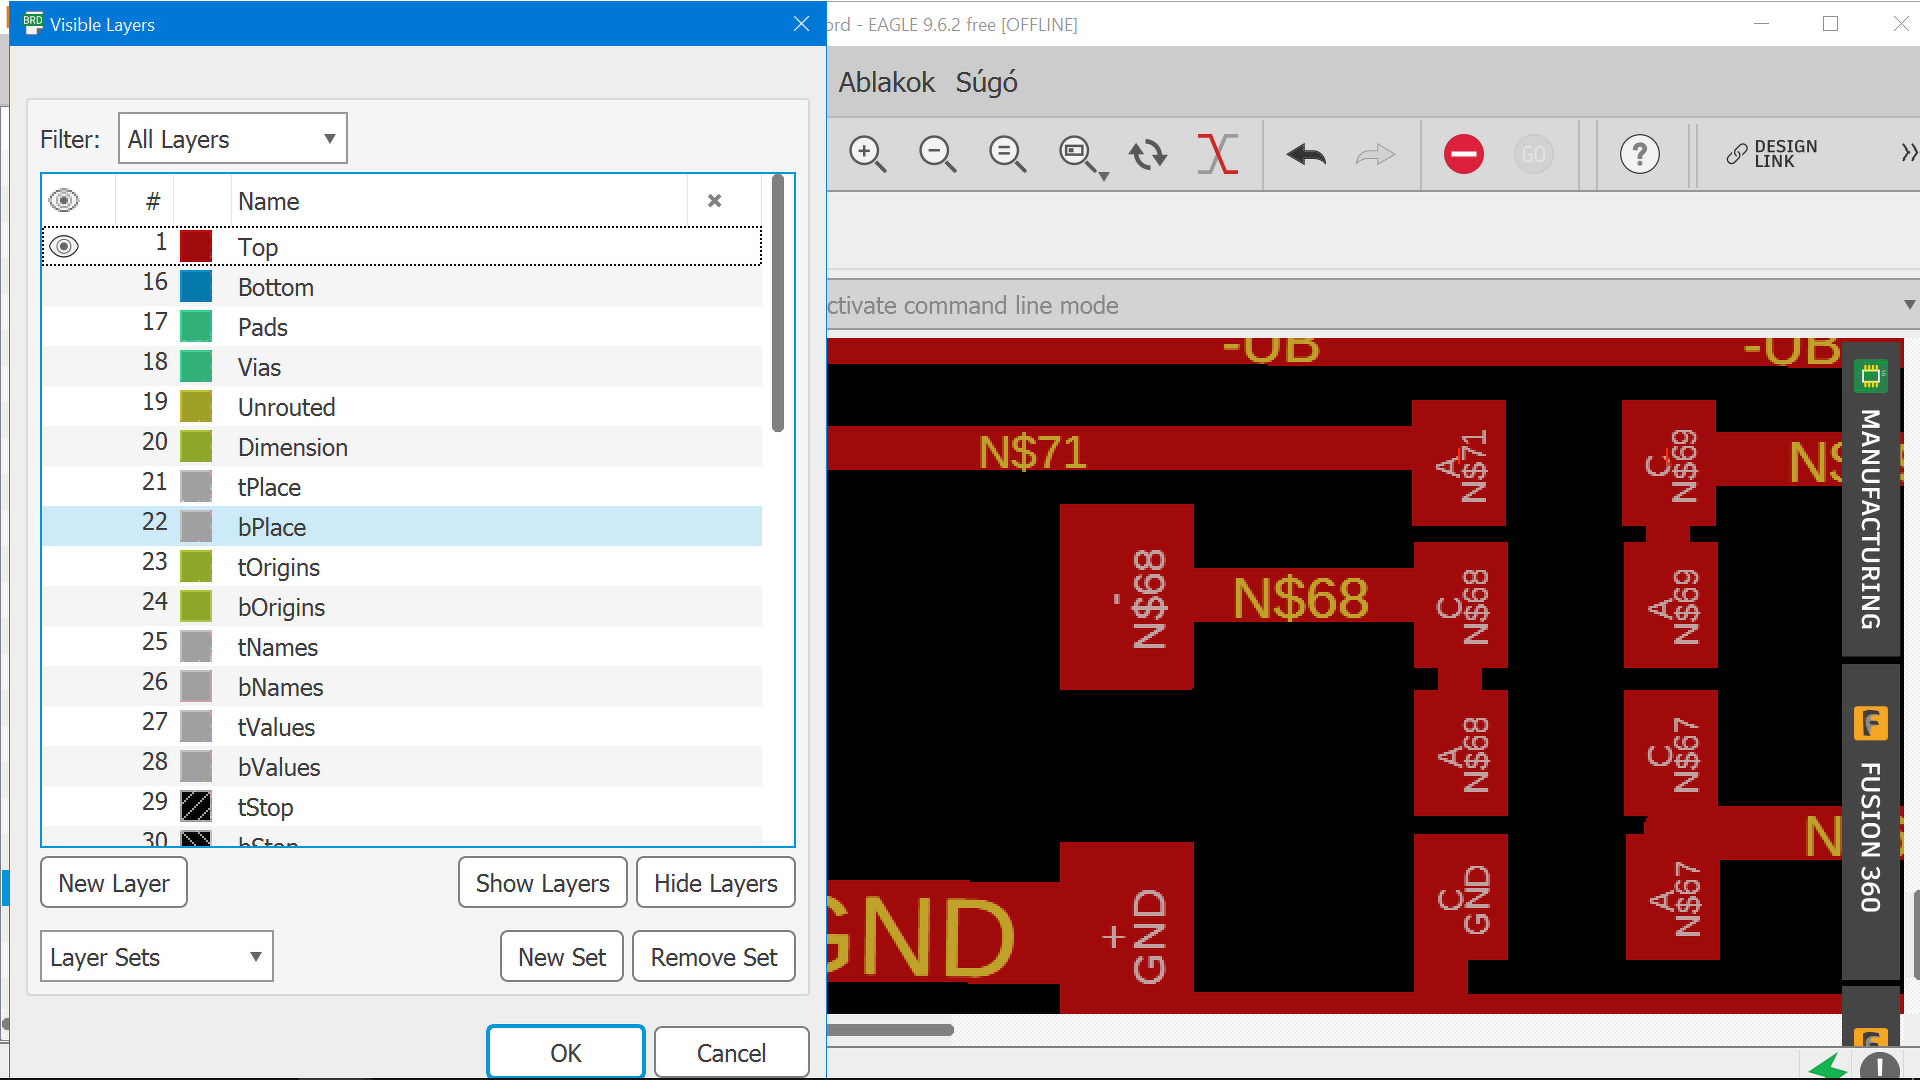Click the greyed GO icon

point(1534,154)
